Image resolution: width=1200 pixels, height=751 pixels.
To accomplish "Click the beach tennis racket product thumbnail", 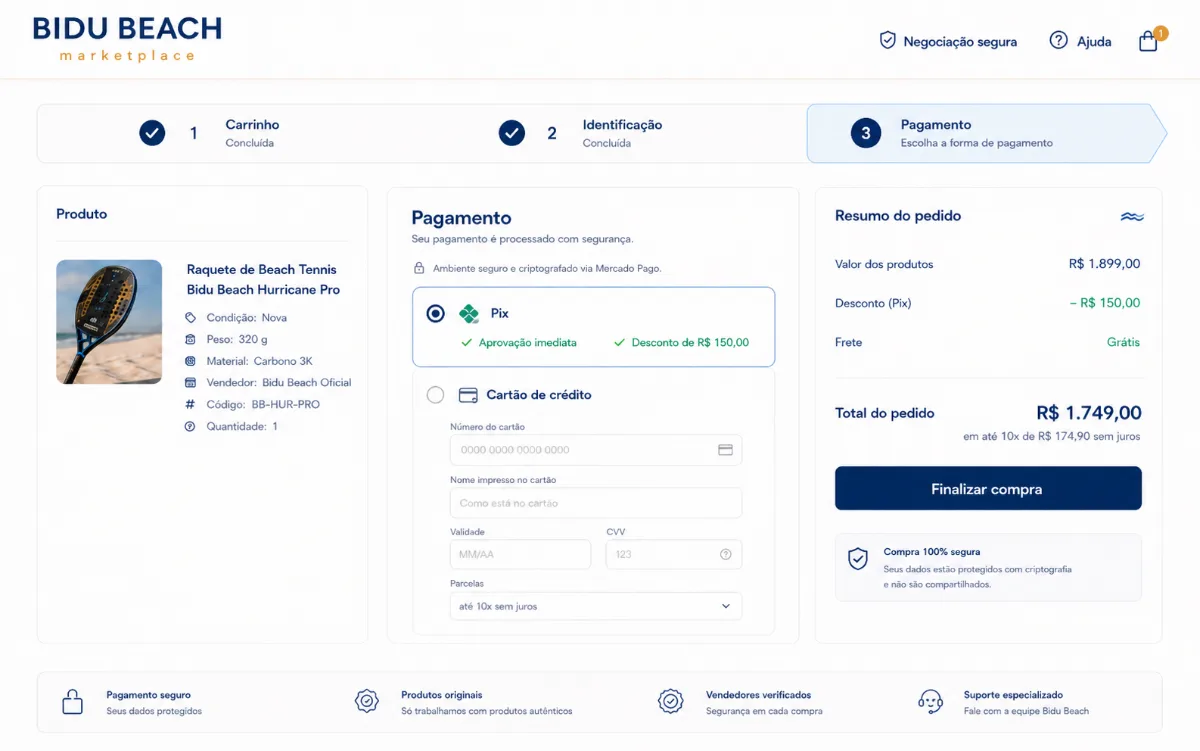I will (x=109, y=322).
